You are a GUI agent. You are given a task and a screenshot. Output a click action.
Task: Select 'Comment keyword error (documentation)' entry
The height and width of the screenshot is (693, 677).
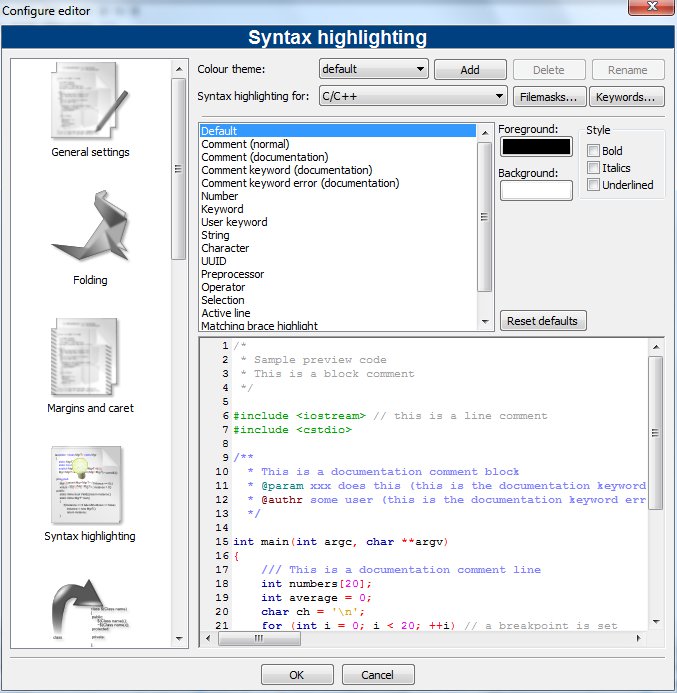point(338,183)
